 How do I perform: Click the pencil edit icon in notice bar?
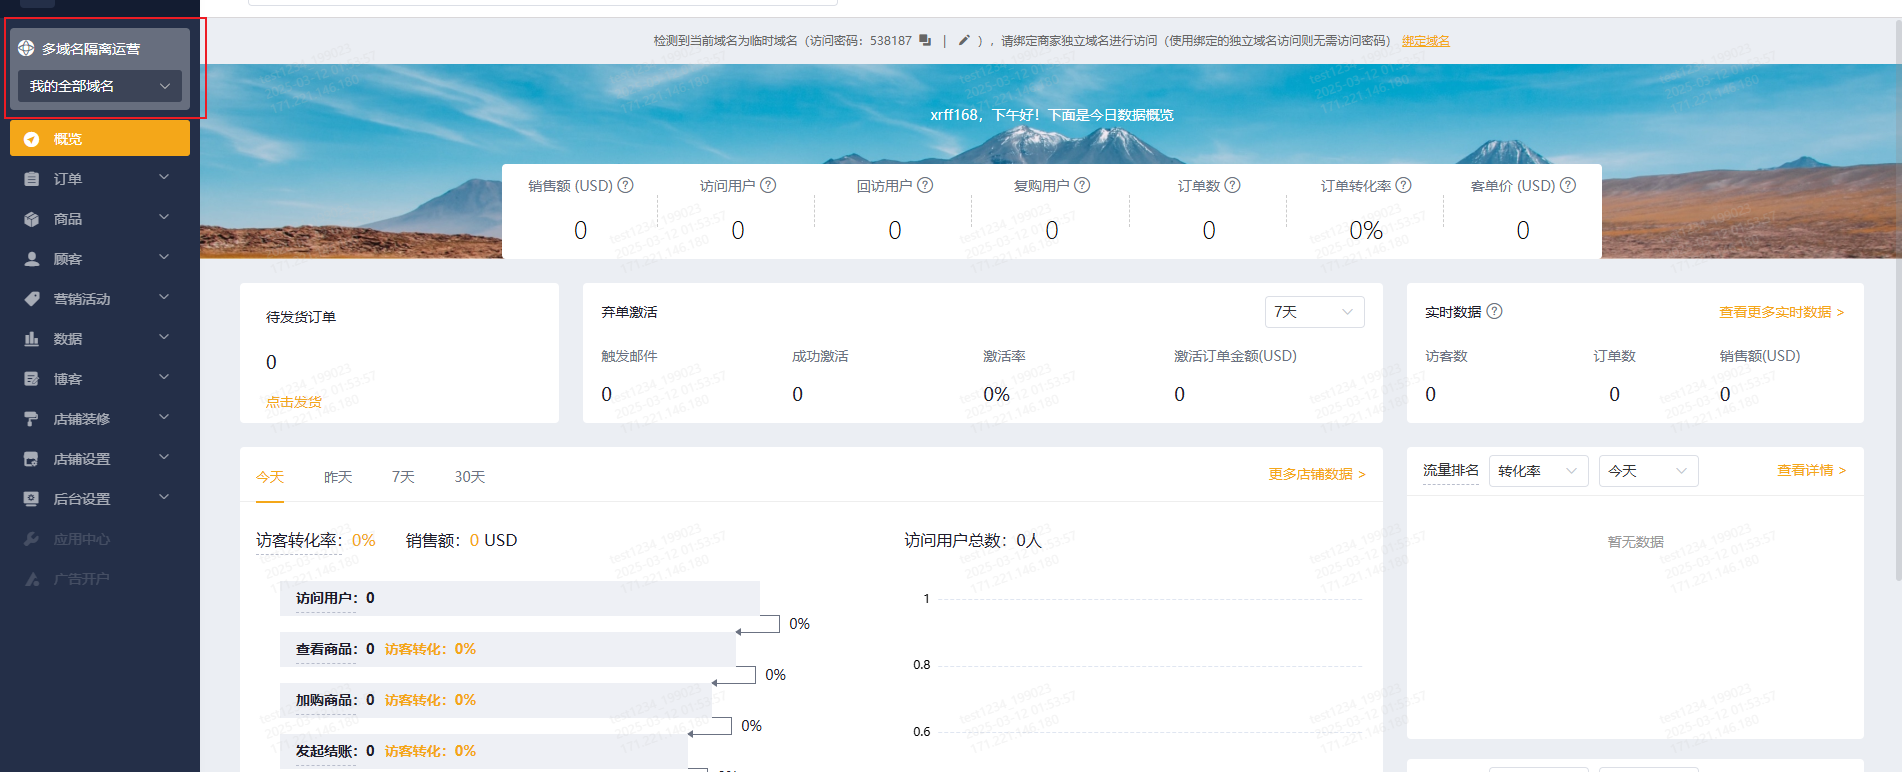coord(964,40)
